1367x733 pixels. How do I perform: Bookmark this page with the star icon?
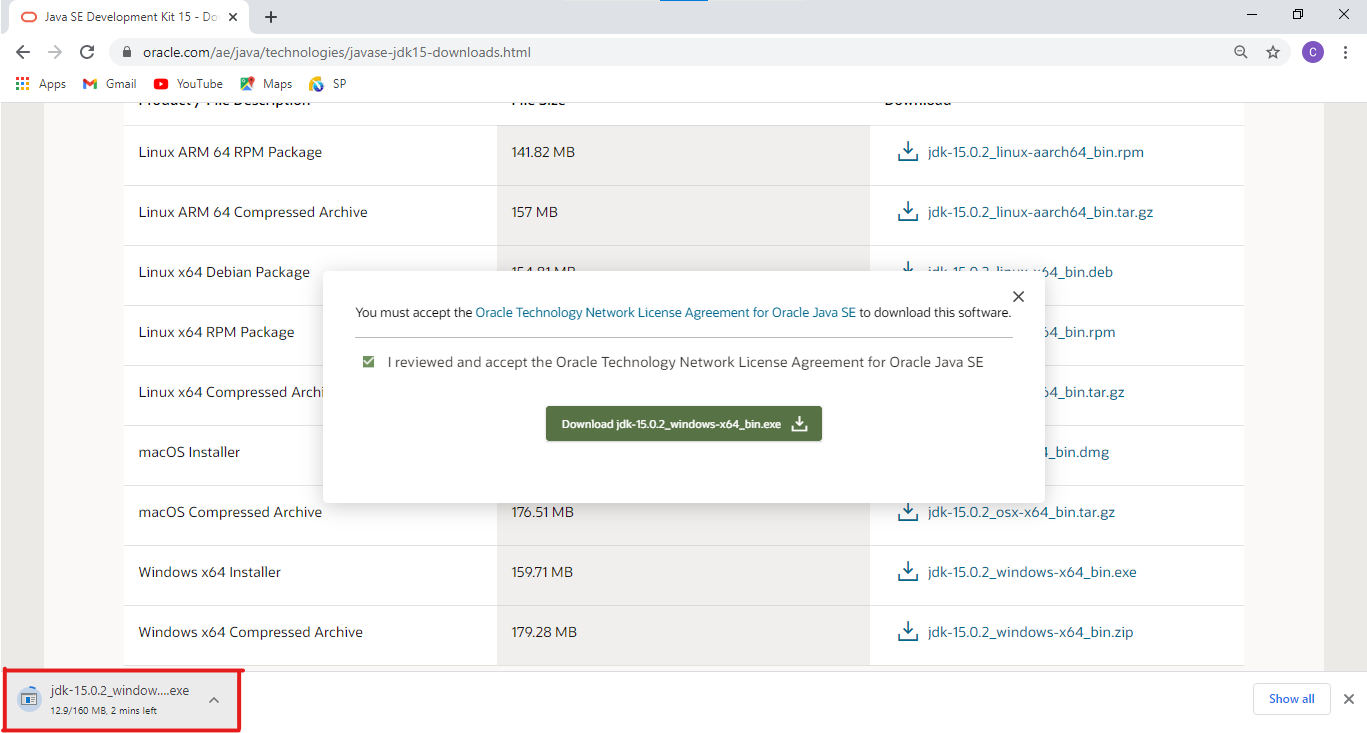point(1273,52)
